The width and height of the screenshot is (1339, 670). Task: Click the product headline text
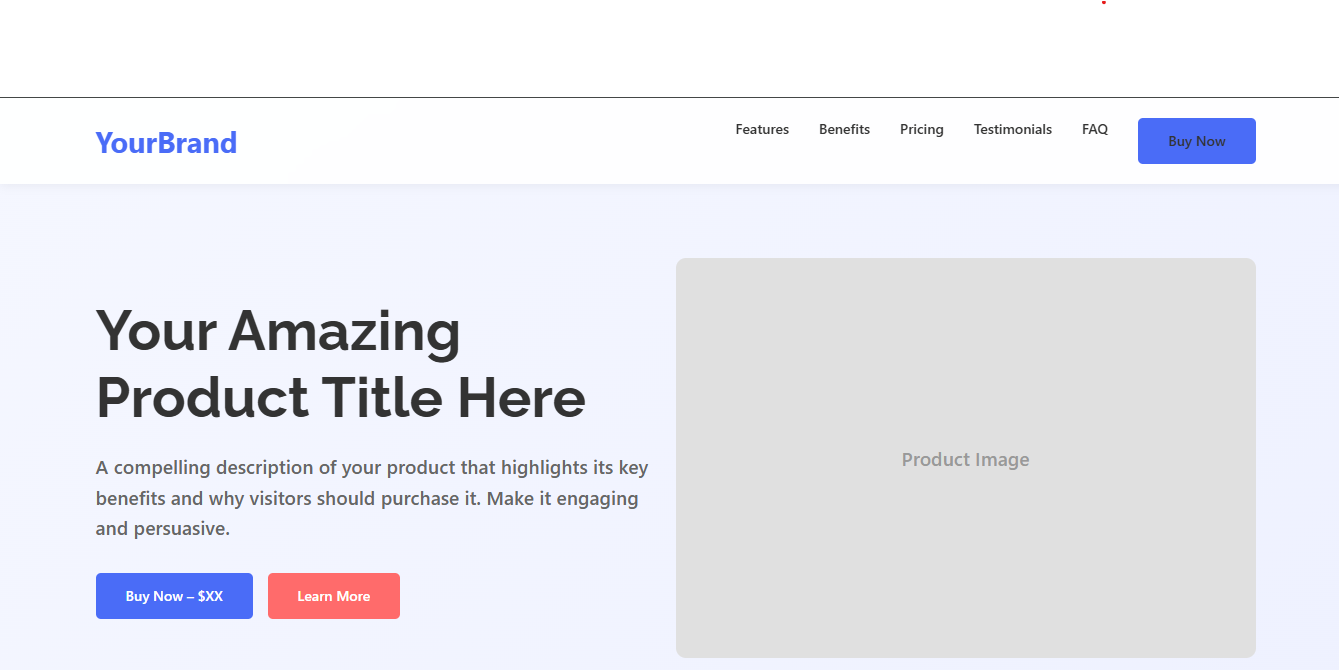(340, 365)
